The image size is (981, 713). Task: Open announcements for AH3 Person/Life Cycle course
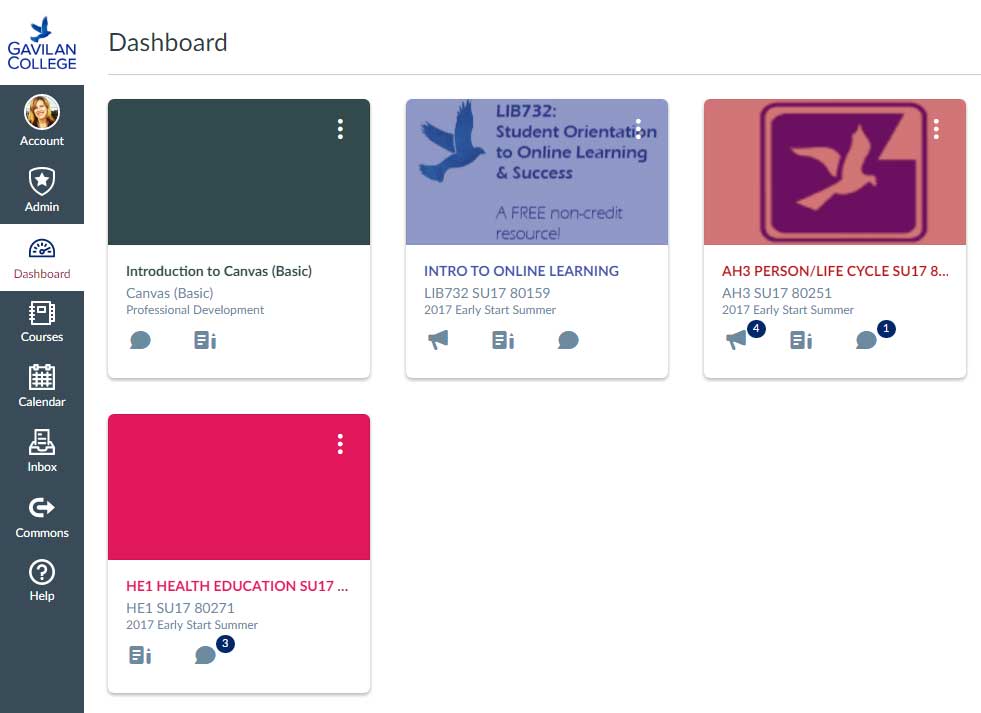click(737, 340)
